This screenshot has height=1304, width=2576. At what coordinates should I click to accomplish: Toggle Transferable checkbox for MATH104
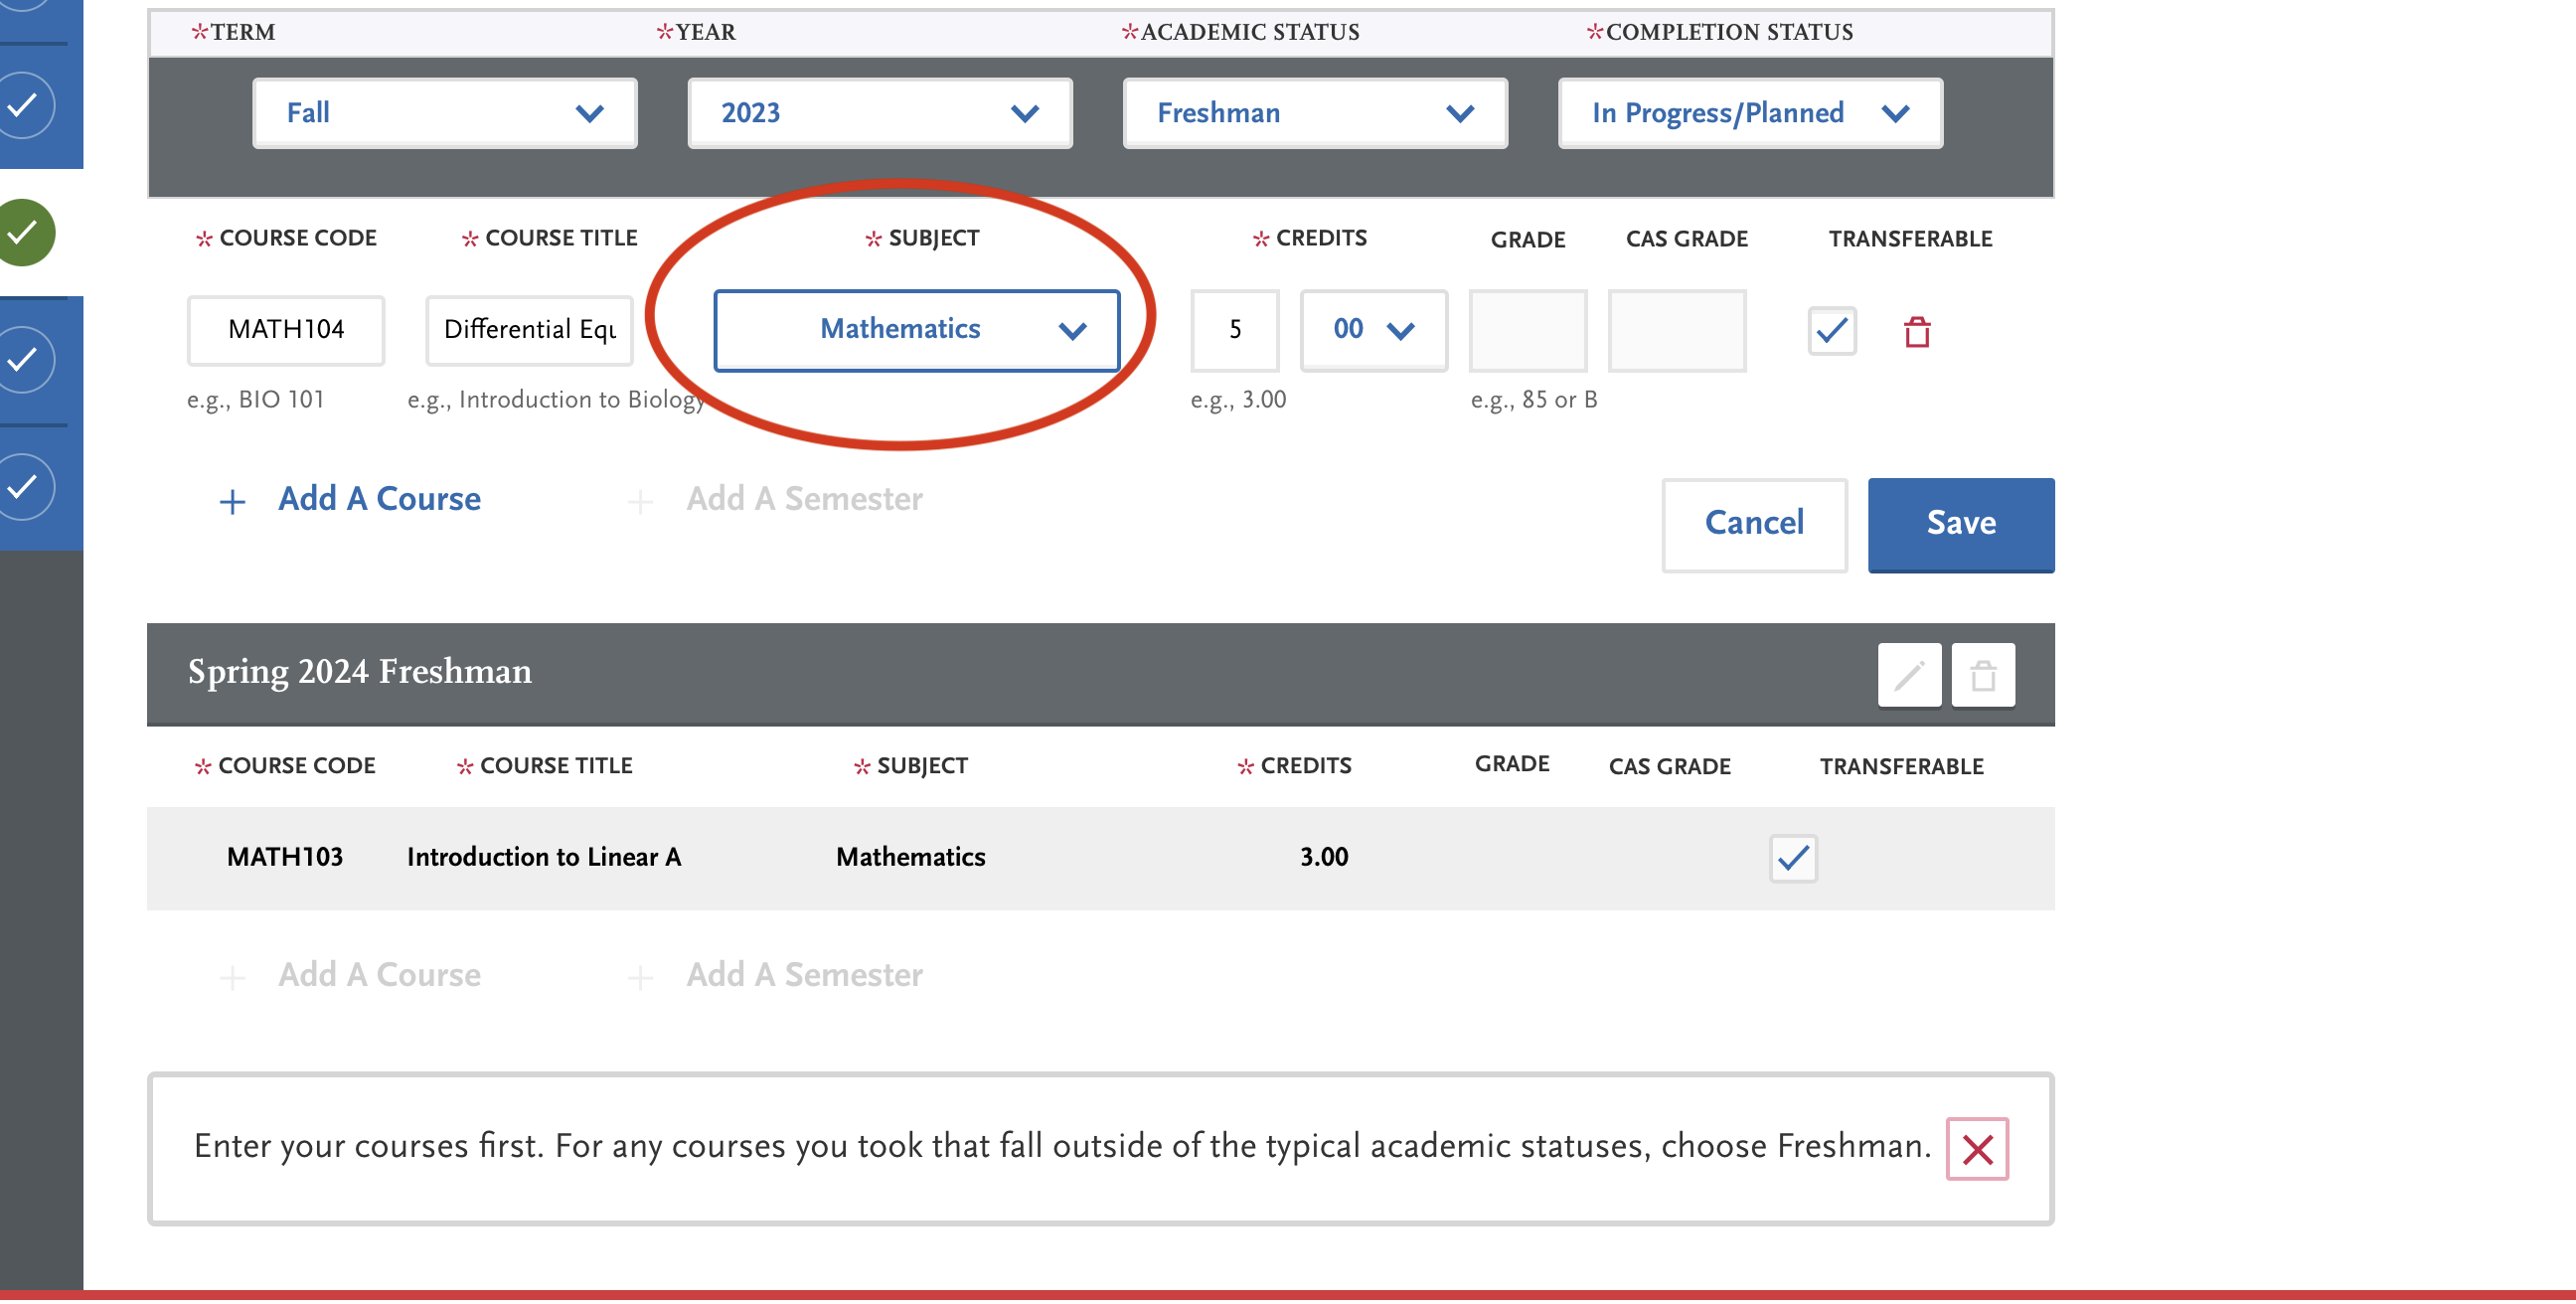click(1831, 331)
